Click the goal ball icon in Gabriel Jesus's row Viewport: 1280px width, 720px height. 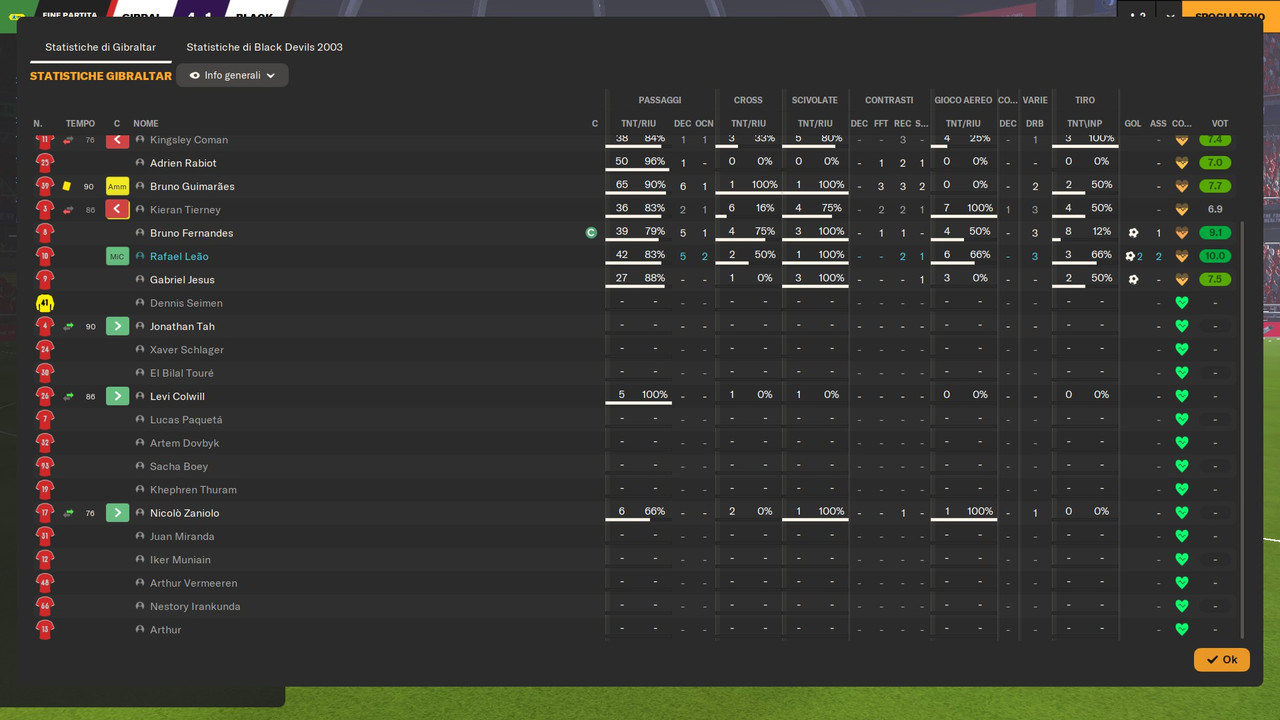(1133, 280)
